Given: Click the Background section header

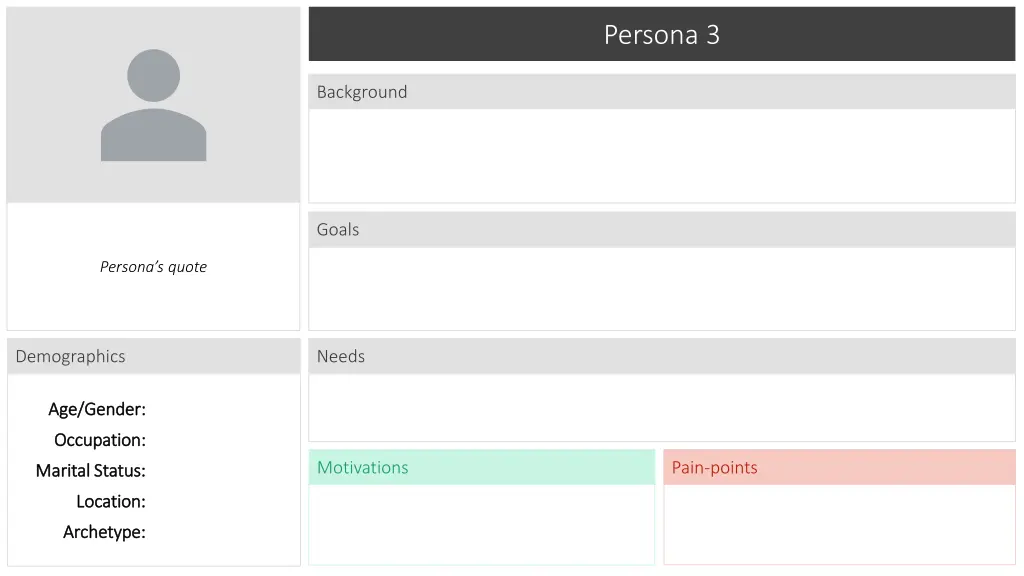Looking at the screenshot, I should click(x=662, y=92).
